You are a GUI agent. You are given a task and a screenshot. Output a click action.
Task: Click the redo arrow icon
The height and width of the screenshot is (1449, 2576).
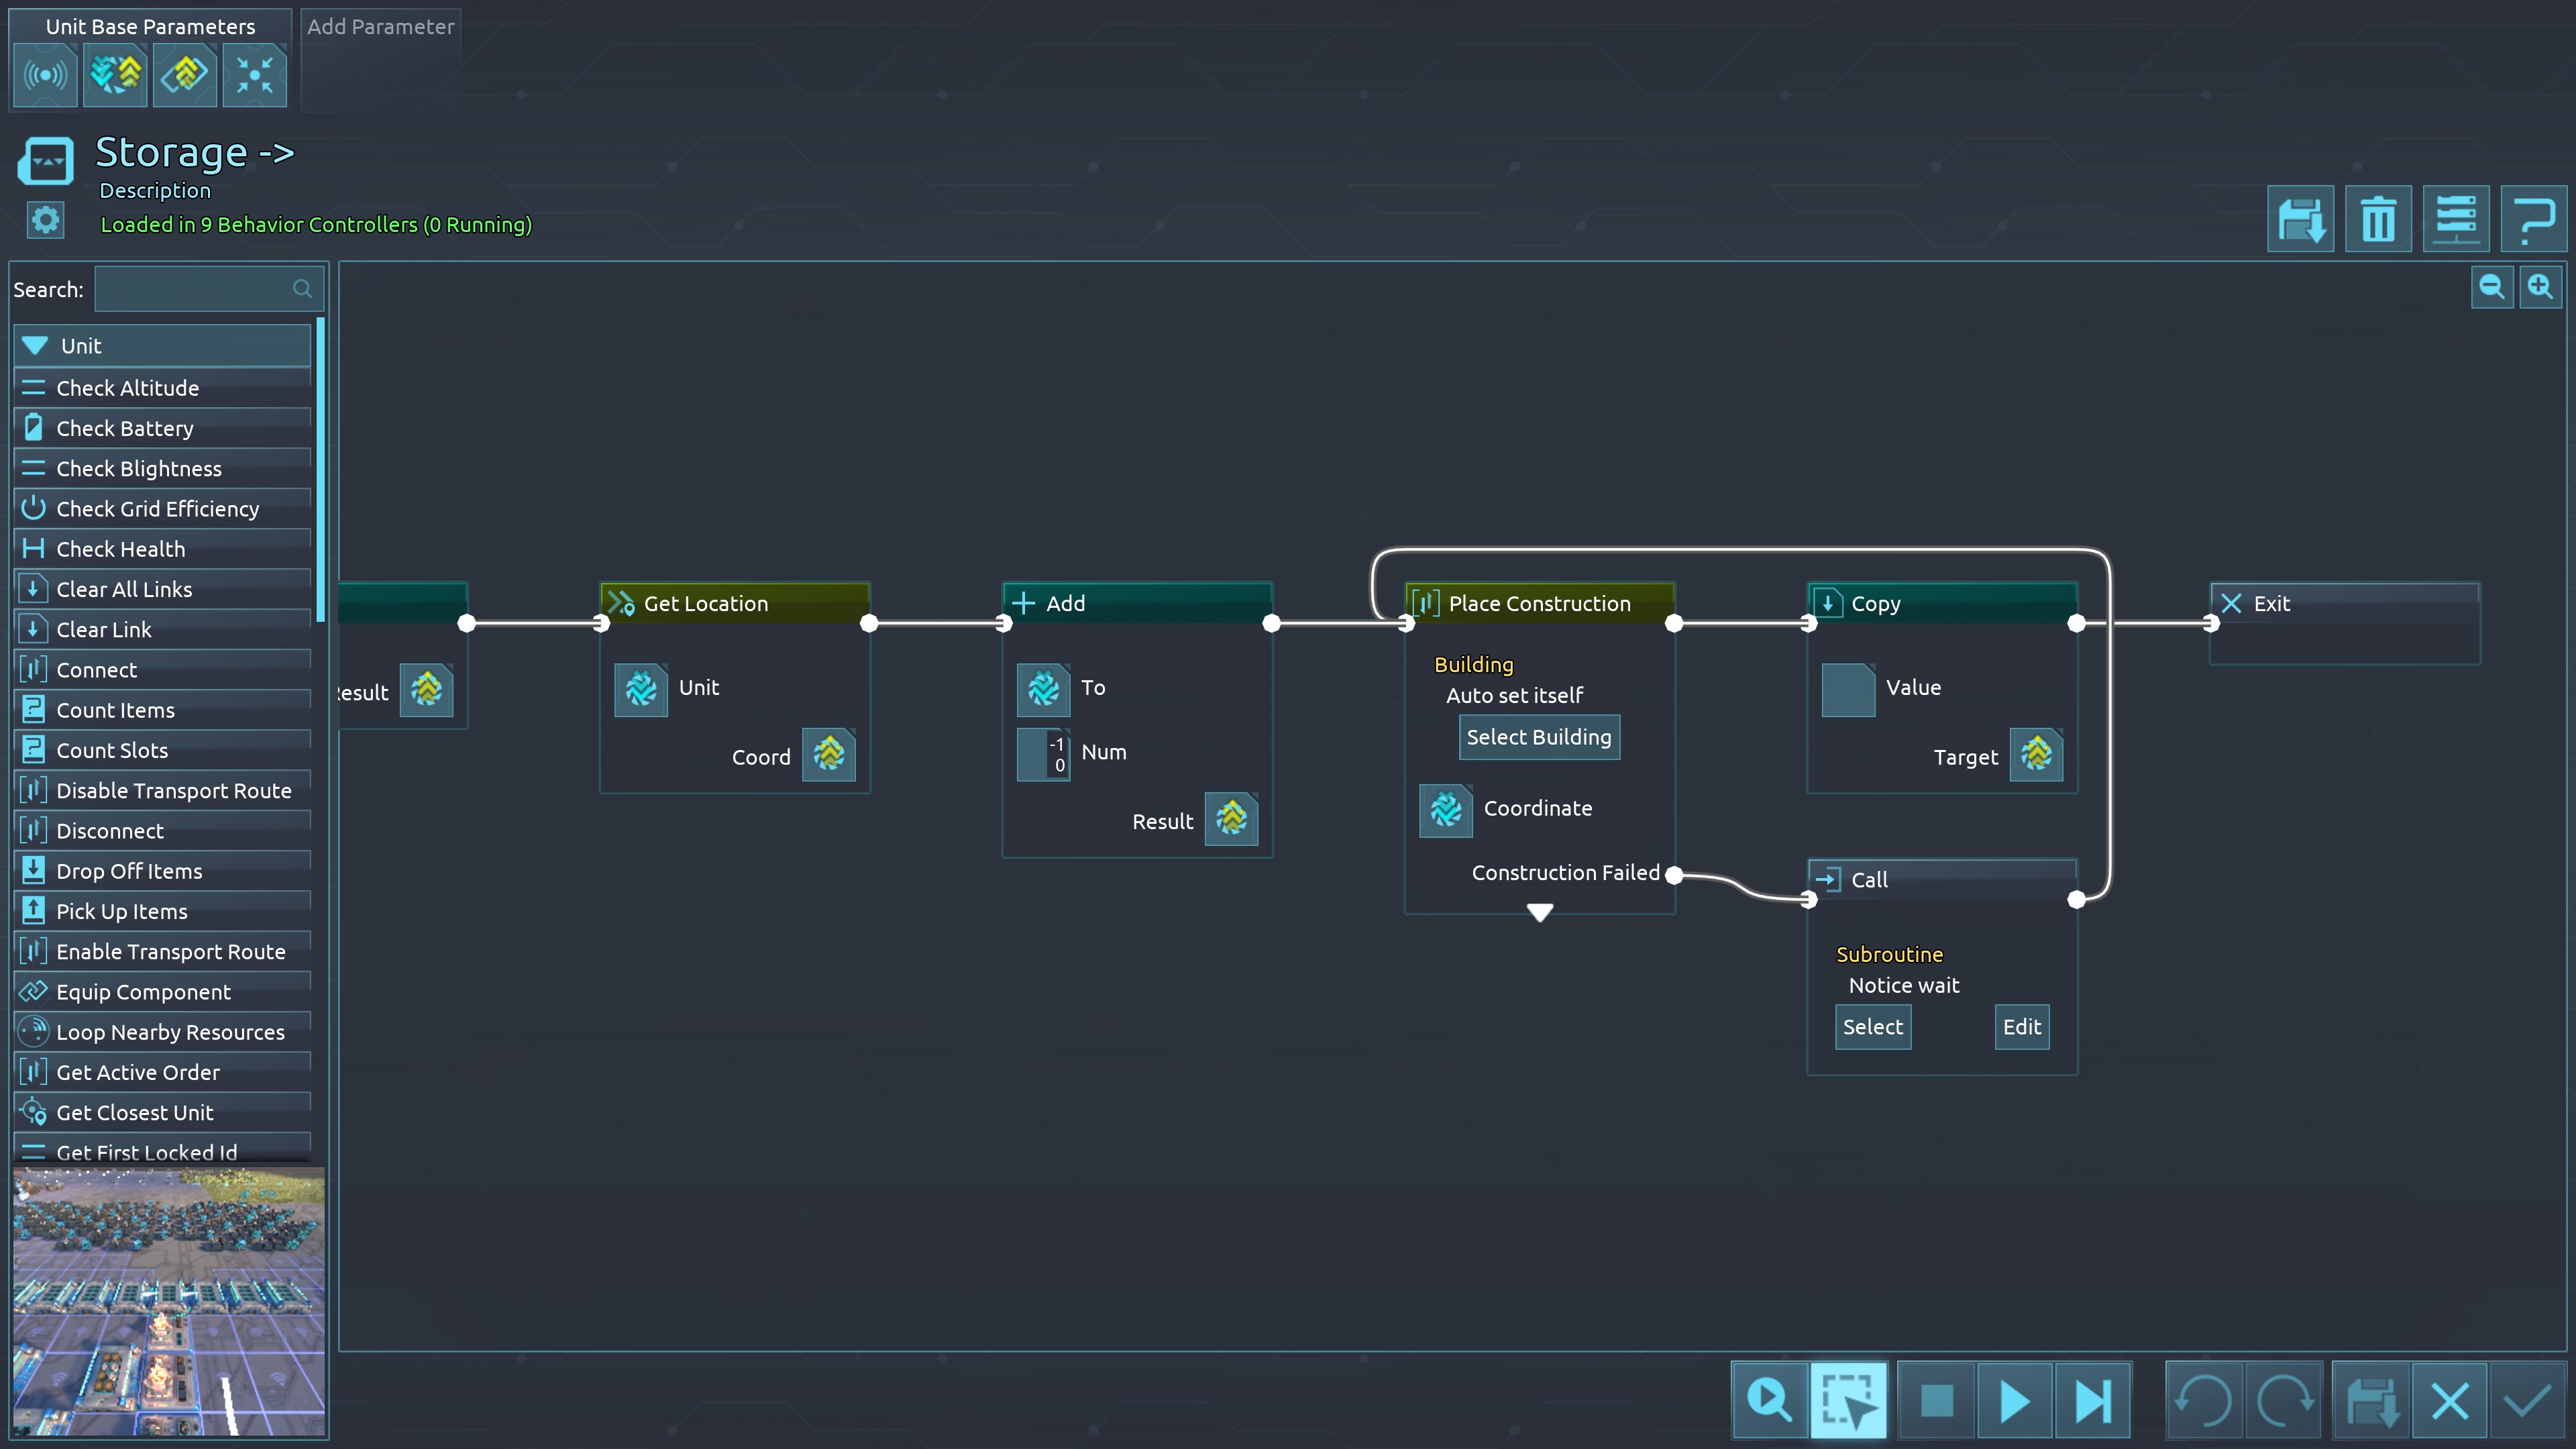(2284, 1400)
